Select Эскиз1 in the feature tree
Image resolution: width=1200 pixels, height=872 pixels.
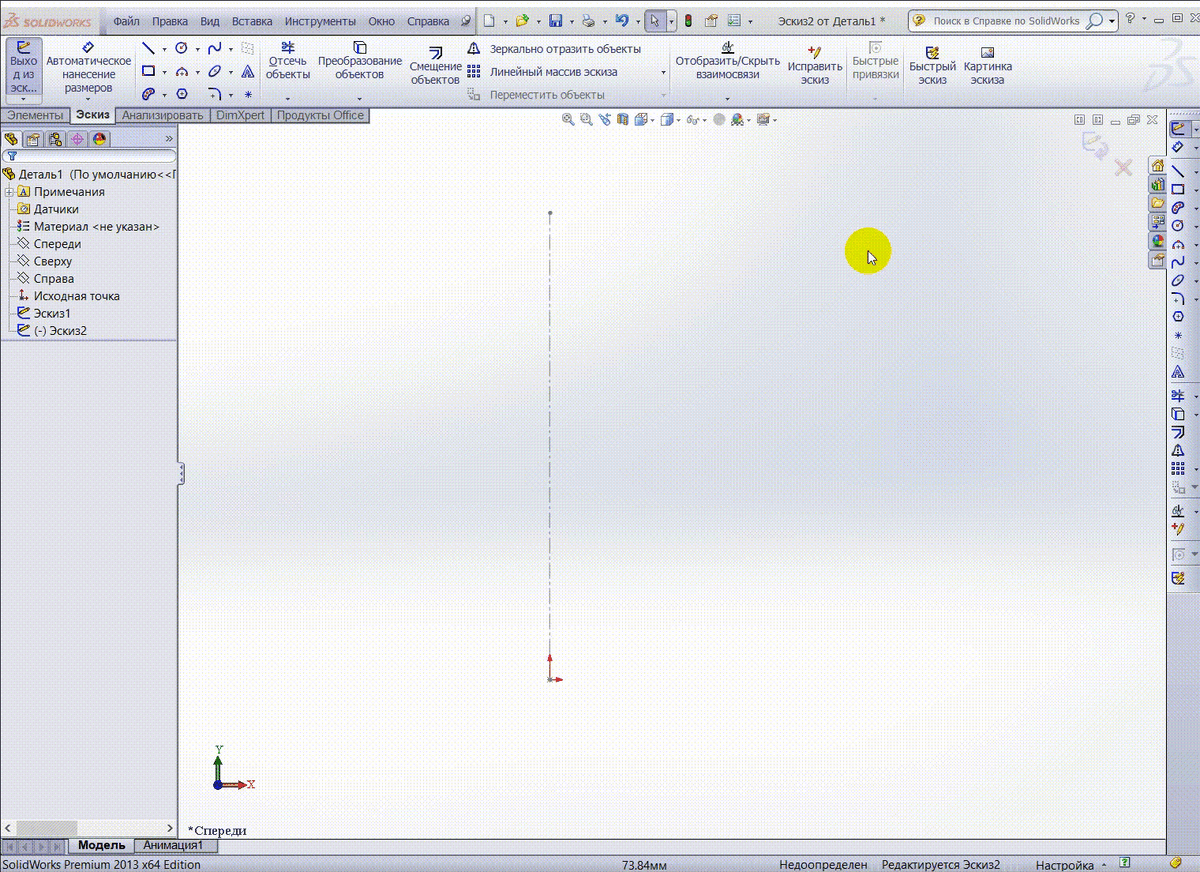pos(43,313)
